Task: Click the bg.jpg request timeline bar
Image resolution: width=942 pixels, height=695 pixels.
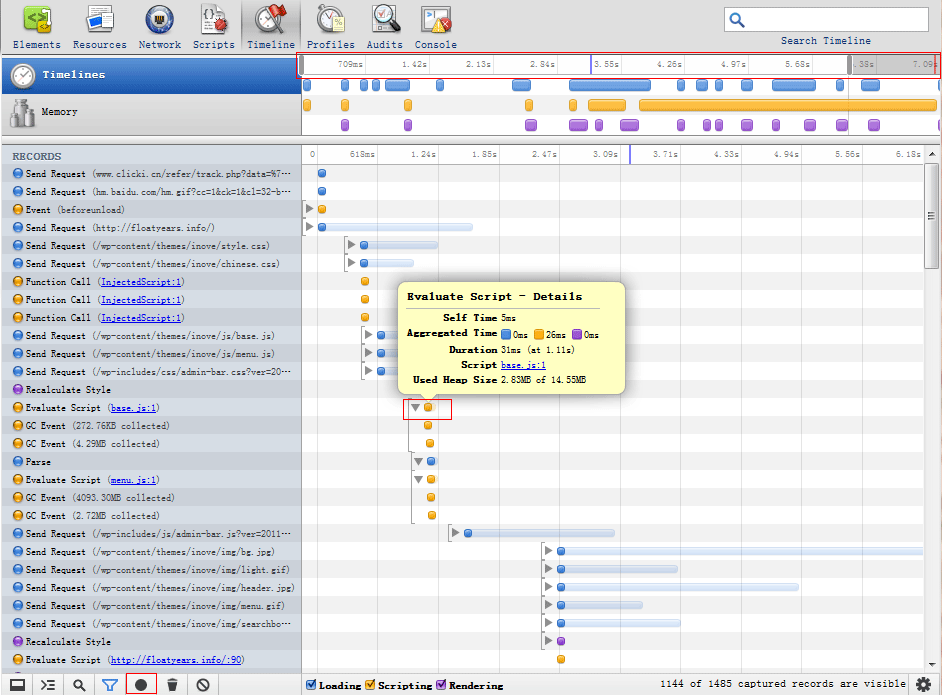Action: (x=741, y=551)
